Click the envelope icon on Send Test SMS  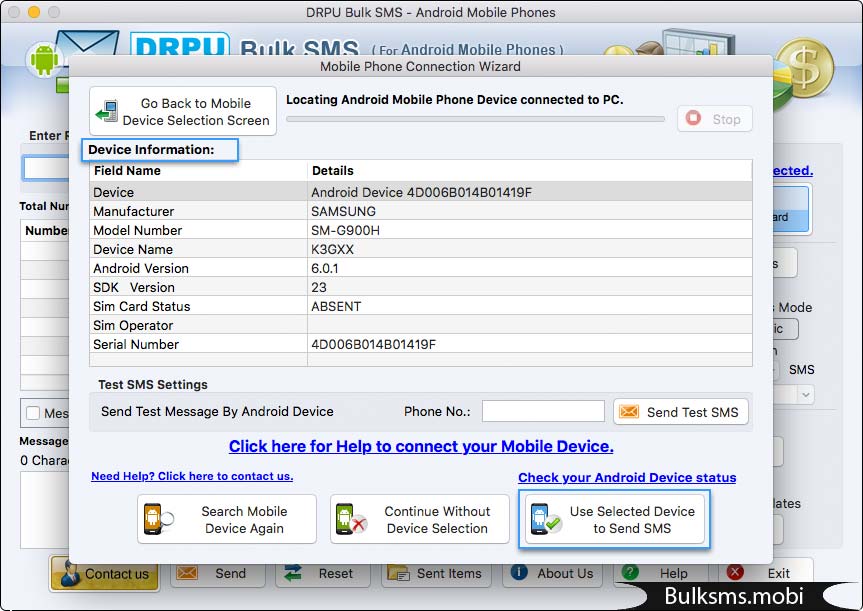[629, 412]
